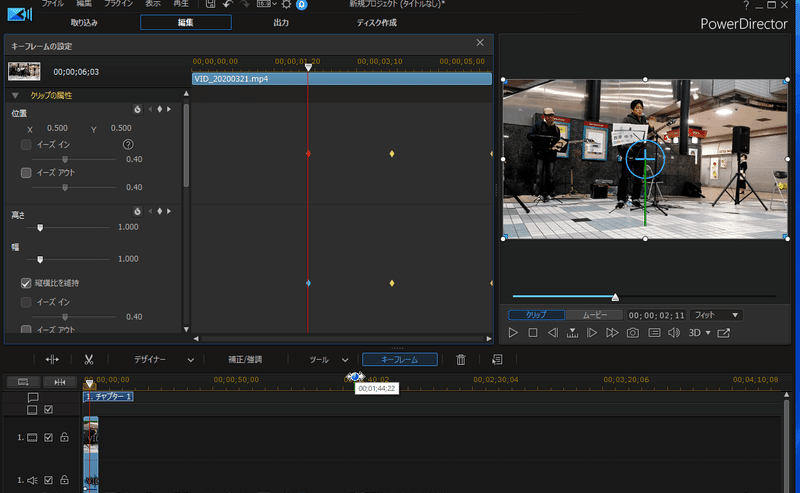Go to next 位置 keyframe

[x=169, y=109]
